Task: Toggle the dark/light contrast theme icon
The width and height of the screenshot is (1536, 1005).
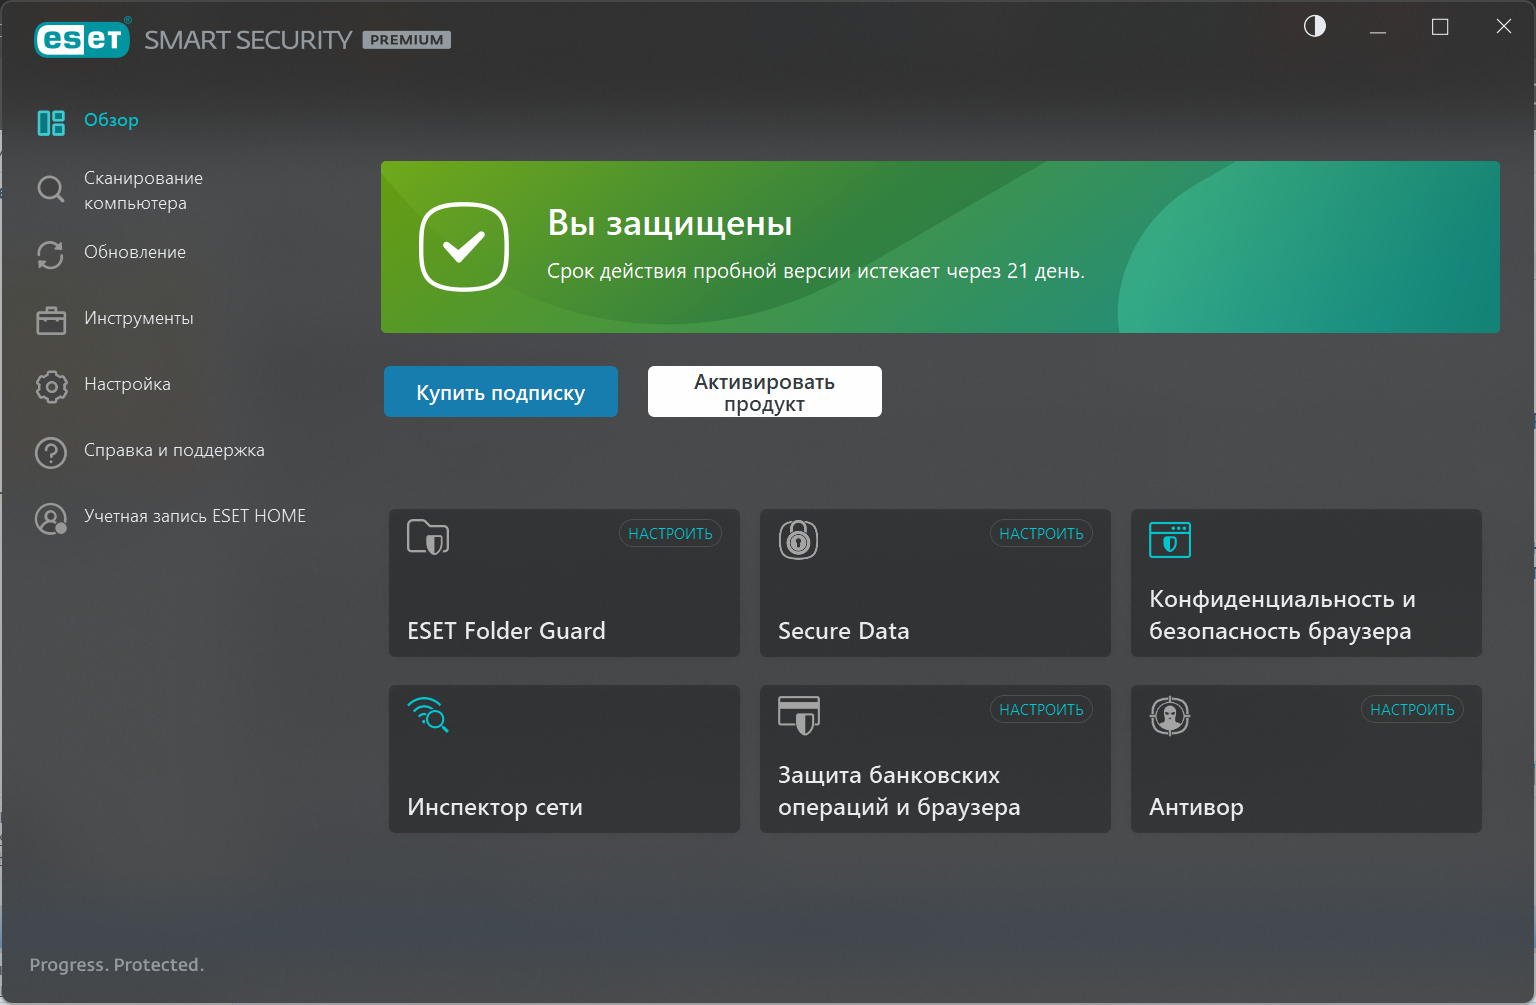Action: 1314,27
